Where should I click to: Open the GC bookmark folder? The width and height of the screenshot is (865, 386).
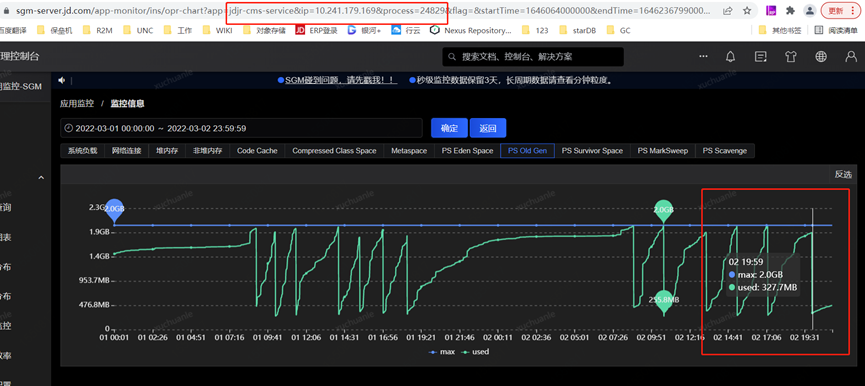click(618, 31)
